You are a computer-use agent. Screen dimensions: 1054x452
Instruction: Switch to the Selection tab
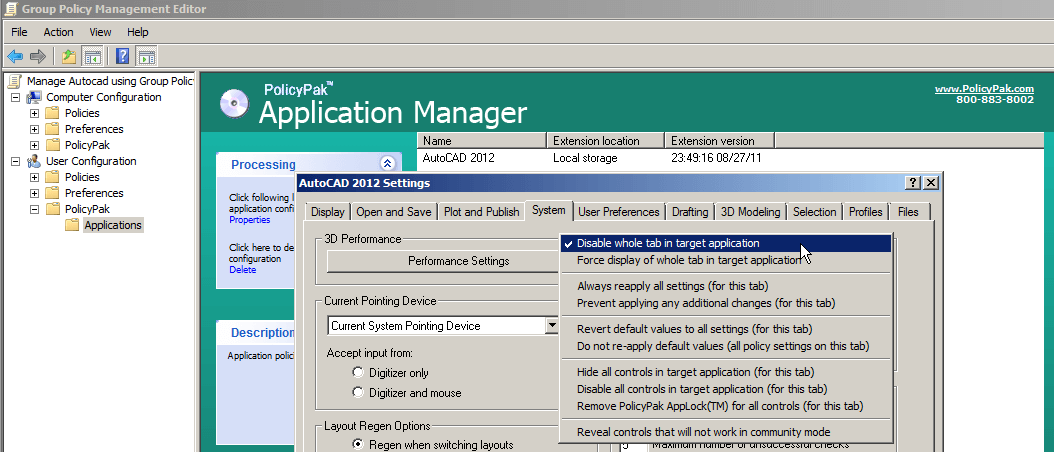[814, 212]
